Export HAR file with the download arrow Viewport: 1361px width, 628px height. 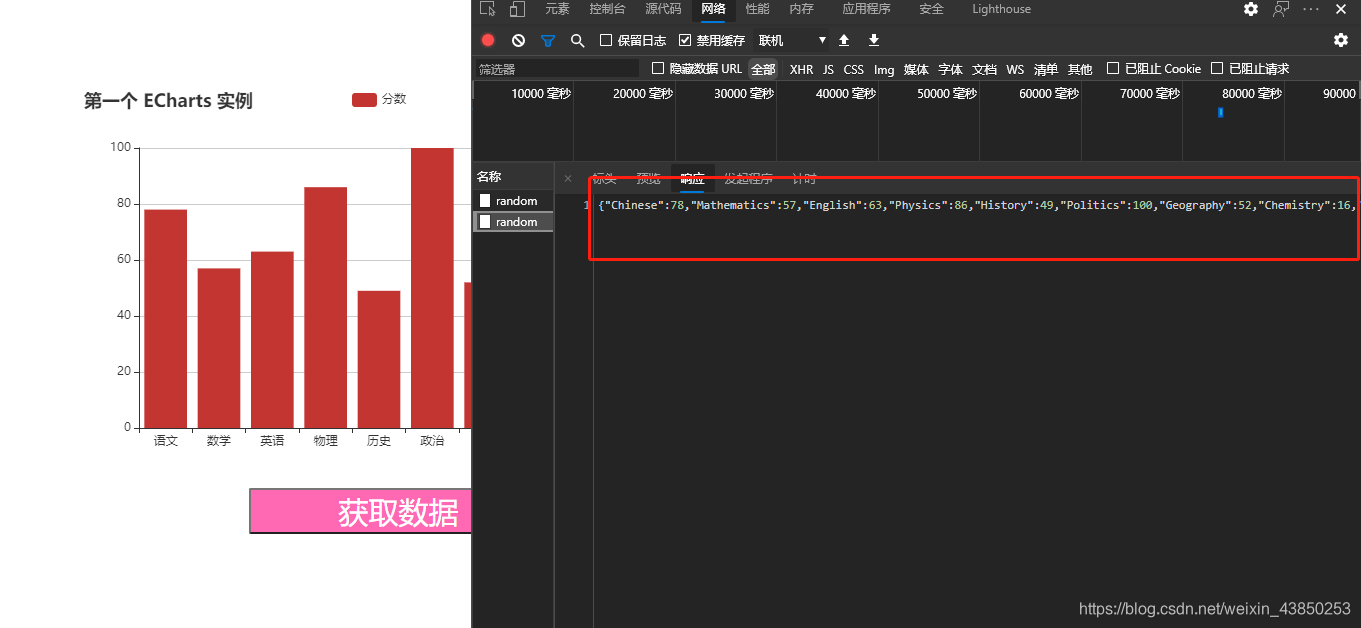(874, 40)
